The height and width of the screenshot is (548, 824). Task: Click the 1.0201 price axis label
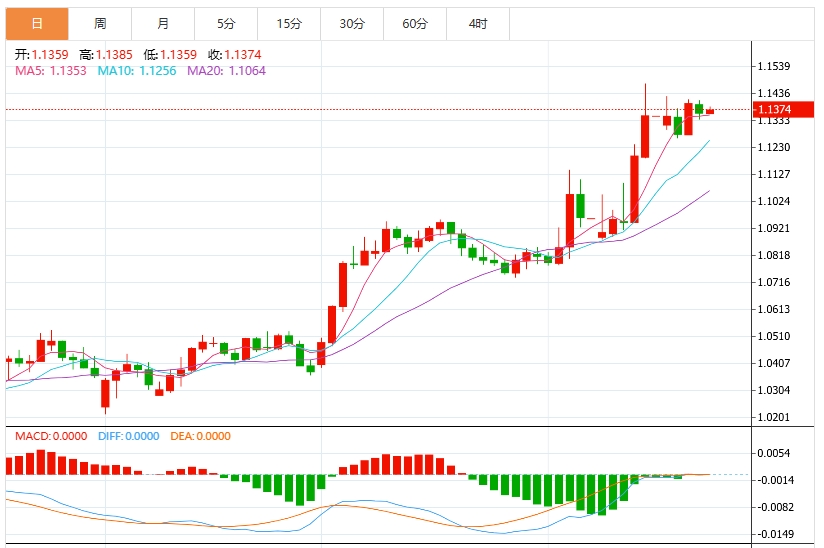(774, 417)
